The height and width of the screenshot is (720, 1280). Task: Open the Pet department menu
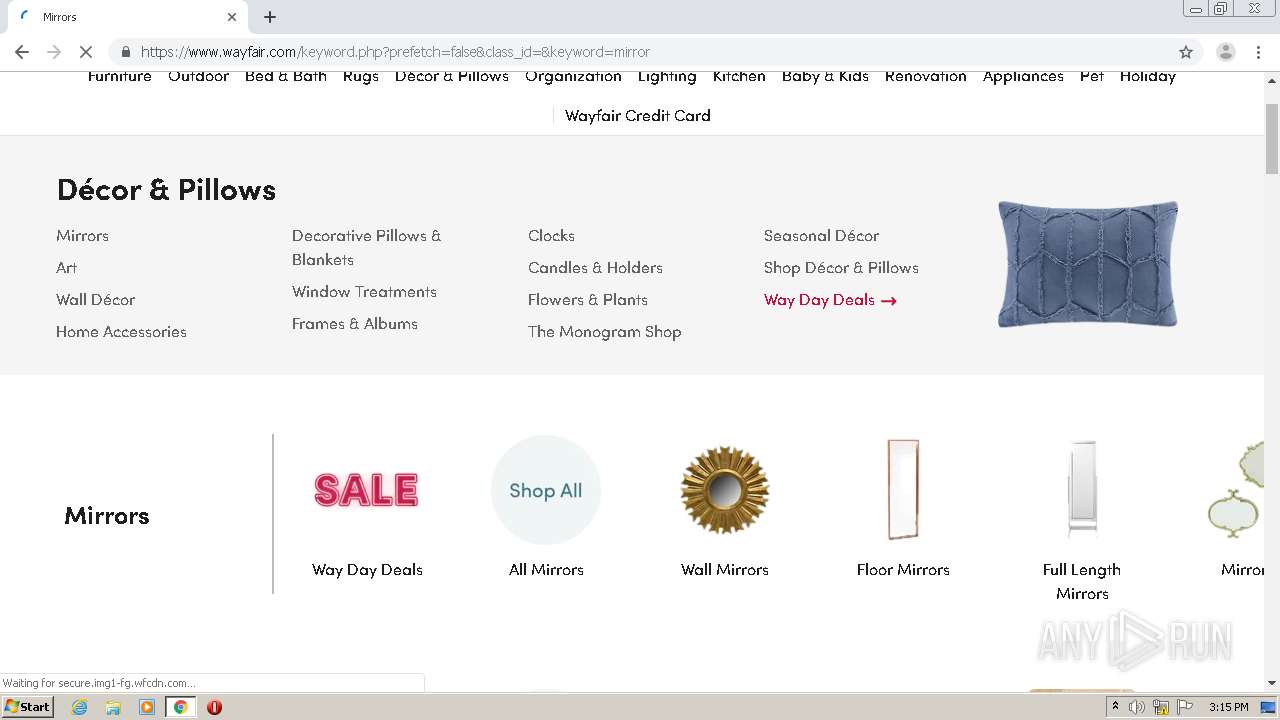pos(1092,77)
